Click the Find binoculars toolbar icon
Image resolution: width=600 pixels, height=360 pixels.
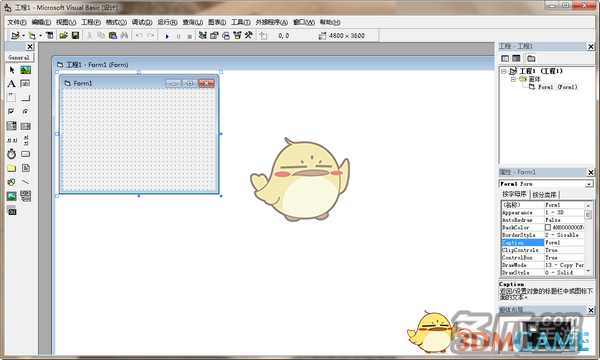(x=124, y=36)
